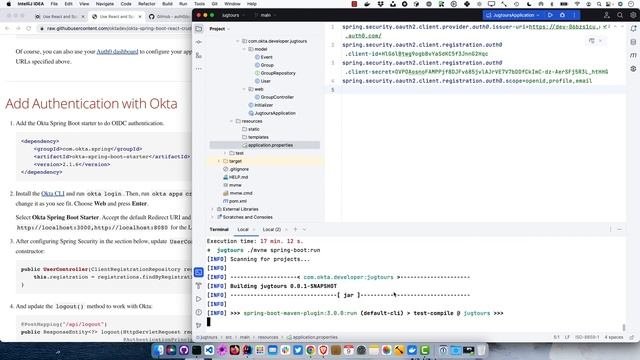This screenshot has height=360, width=640.
Task: Open JugtoursApplication run configuration dropdown
Action: point(513,15)
